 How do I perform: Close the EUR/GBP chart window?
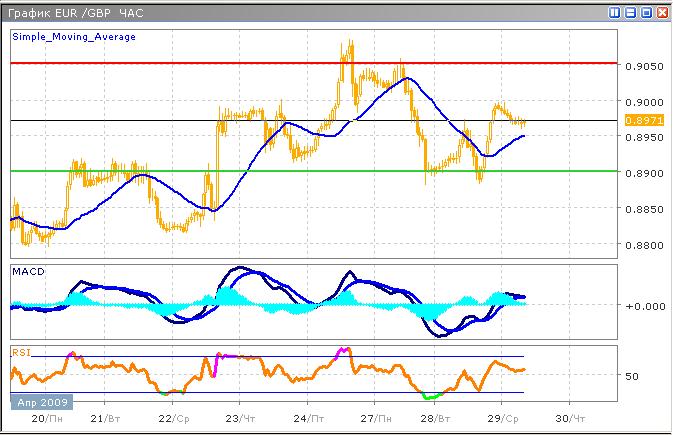click(661, 13)
